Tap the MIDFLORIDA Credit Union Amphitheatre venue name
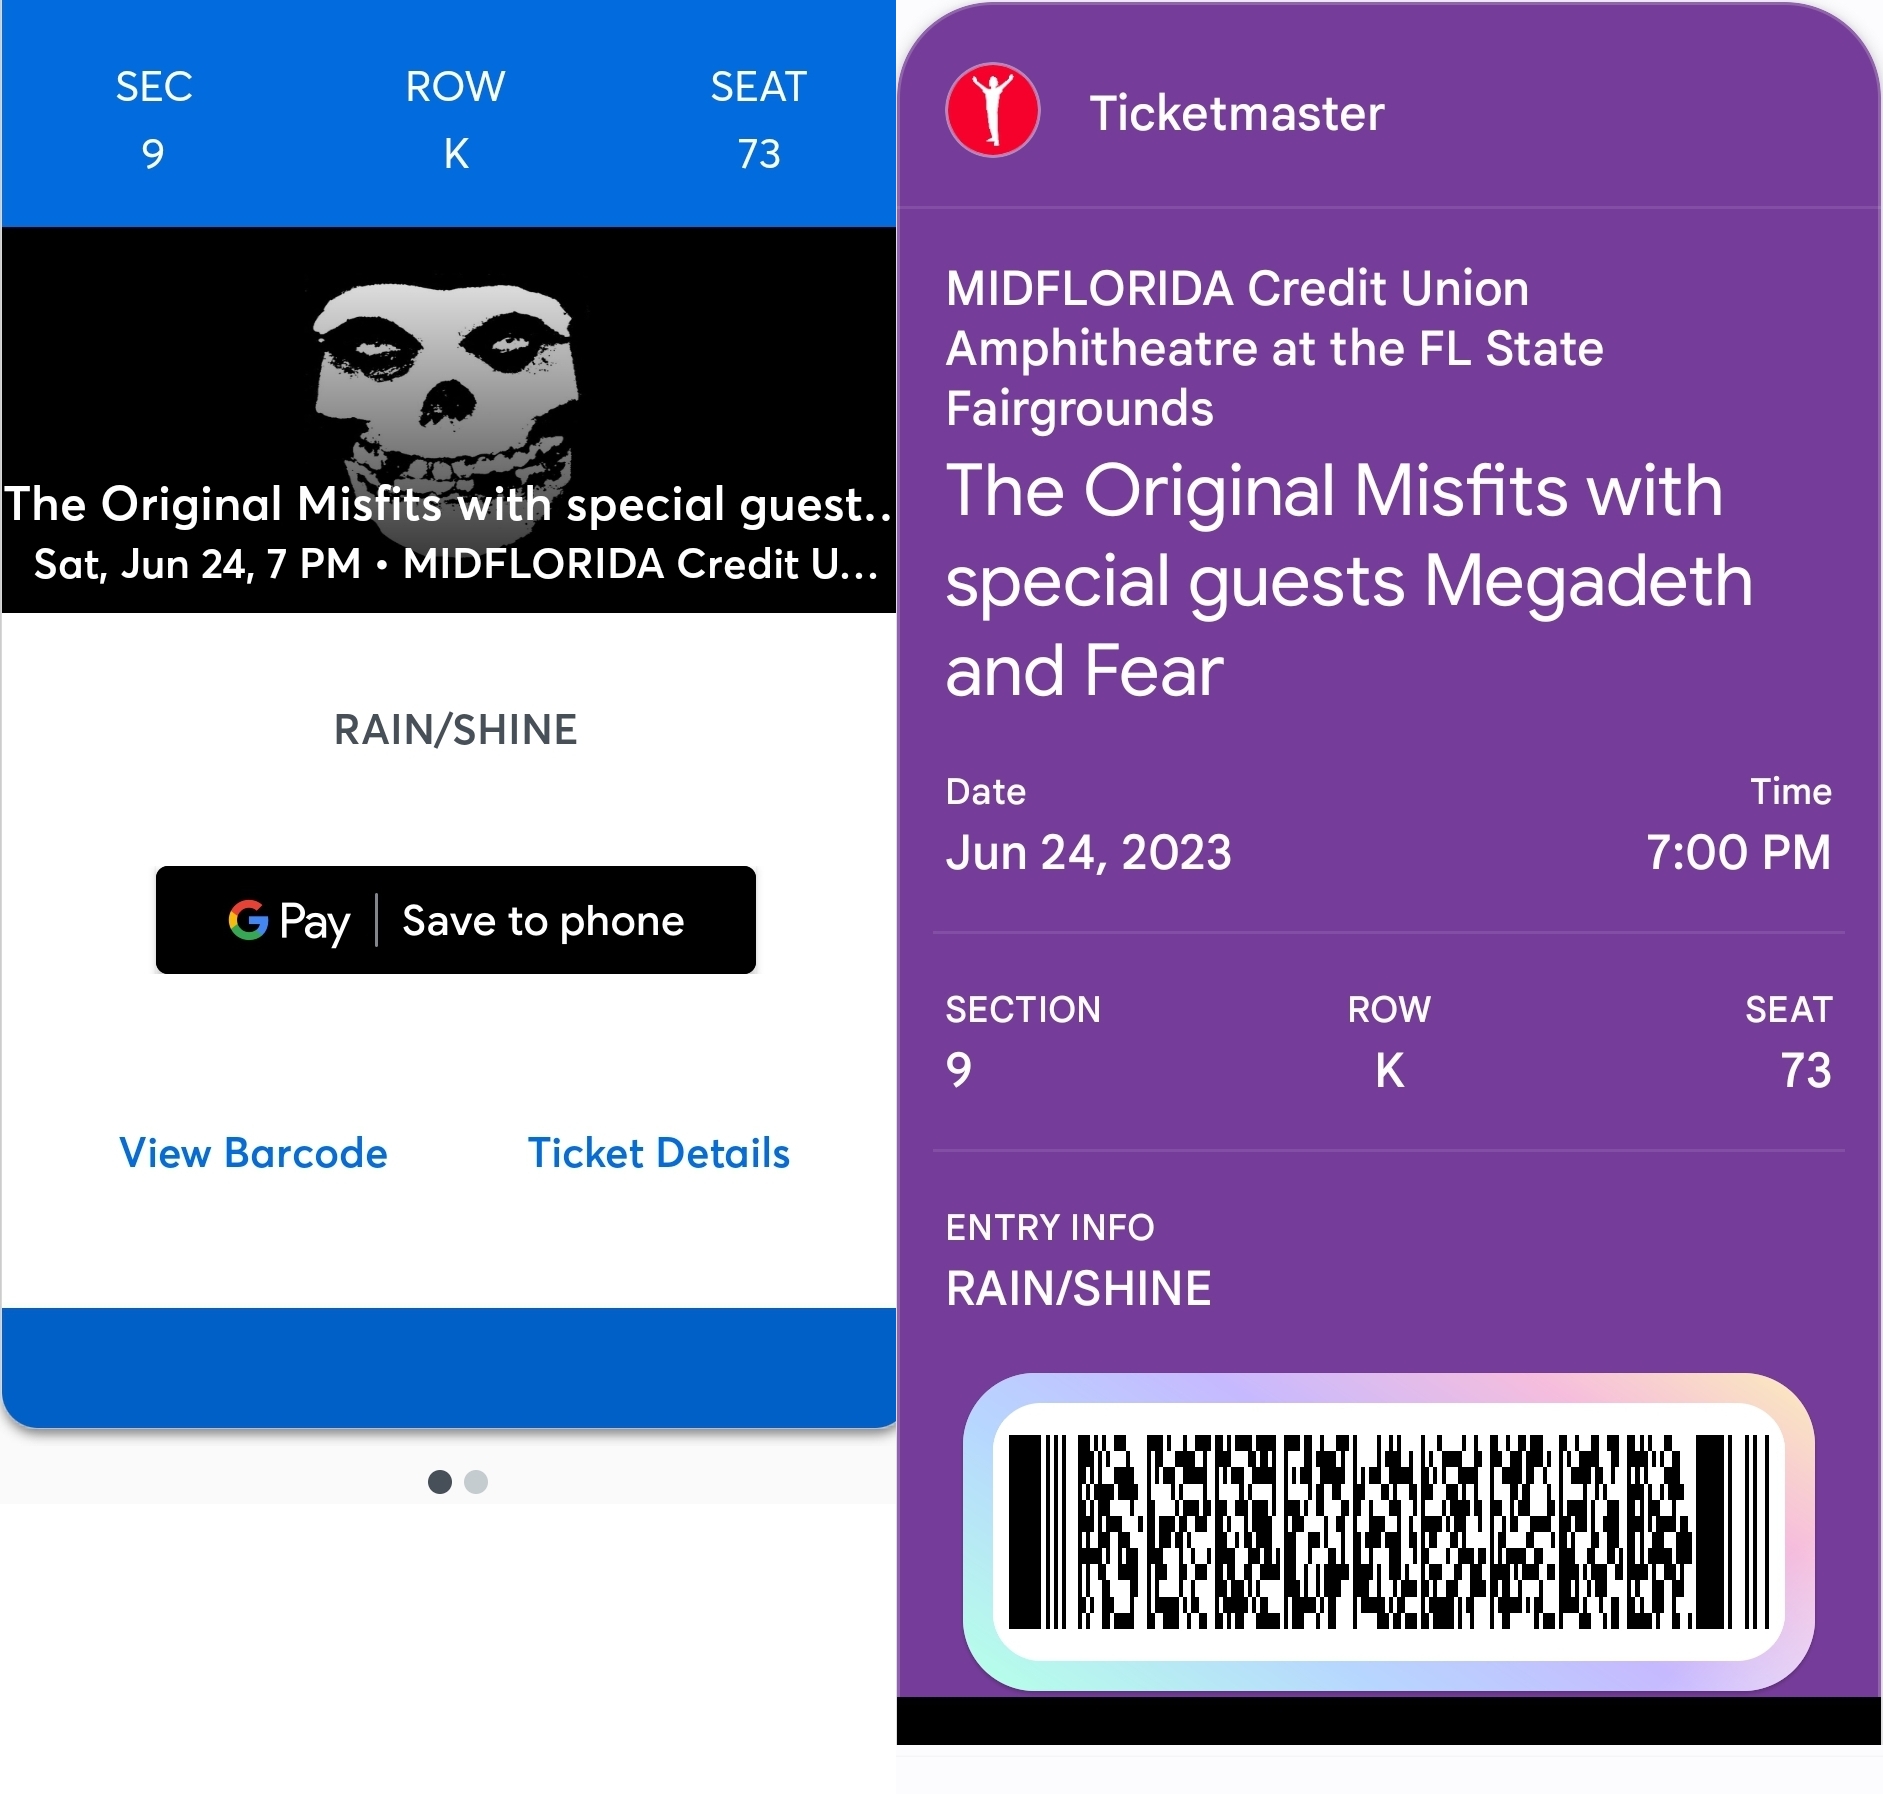This screenshot has width=1883, height=1794. click(x=1274, y=348)
